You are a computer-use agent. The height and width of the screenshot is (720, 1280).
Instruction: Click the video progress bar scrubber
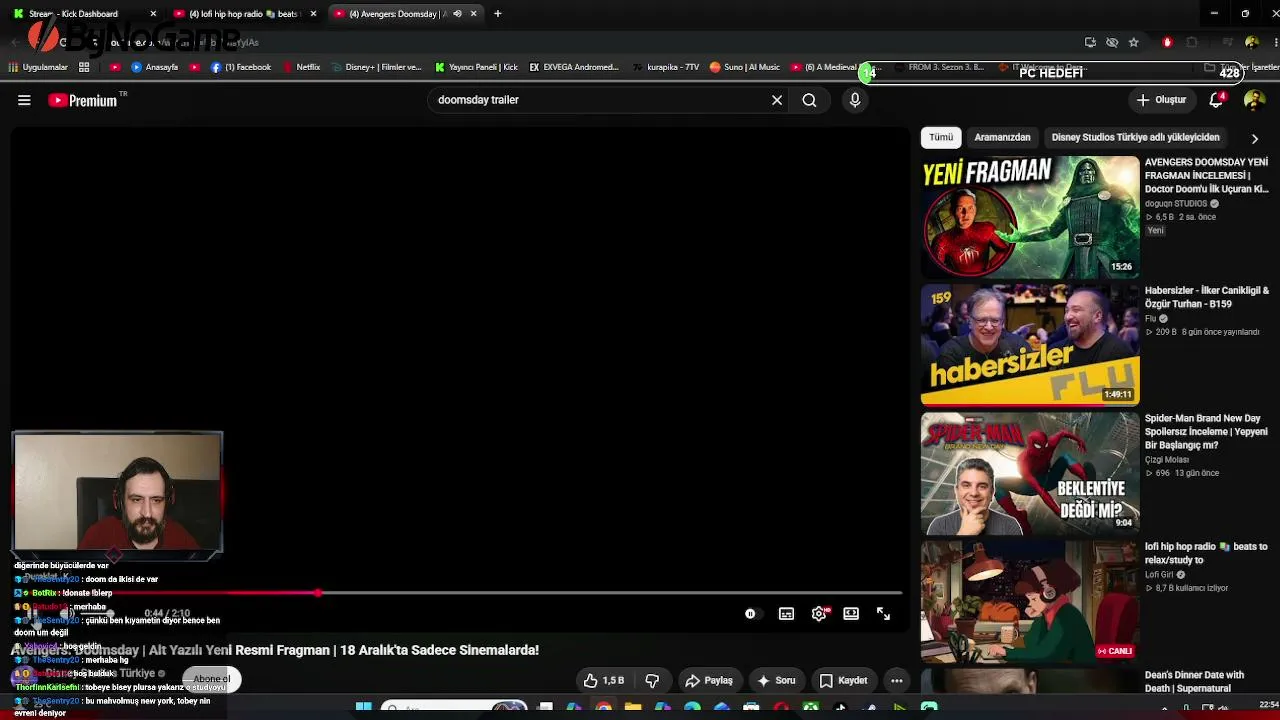tap(318, 593)
